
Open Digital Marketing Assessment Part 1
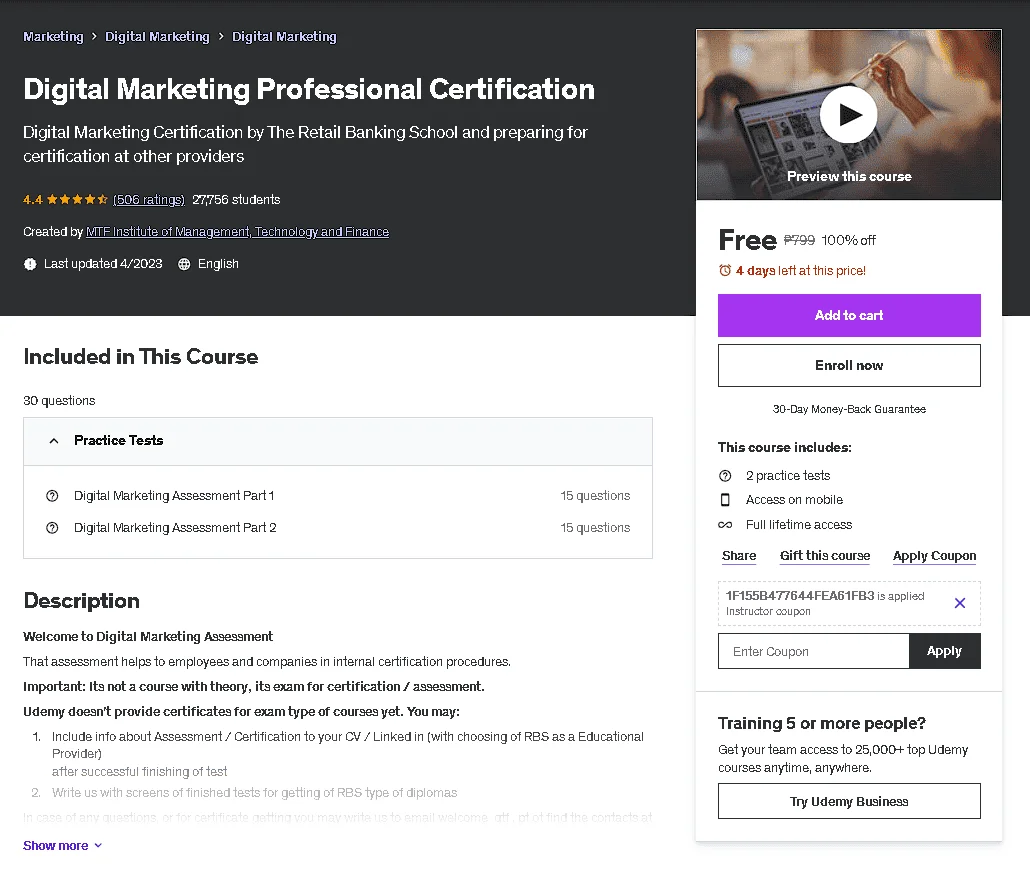[173, 495]
